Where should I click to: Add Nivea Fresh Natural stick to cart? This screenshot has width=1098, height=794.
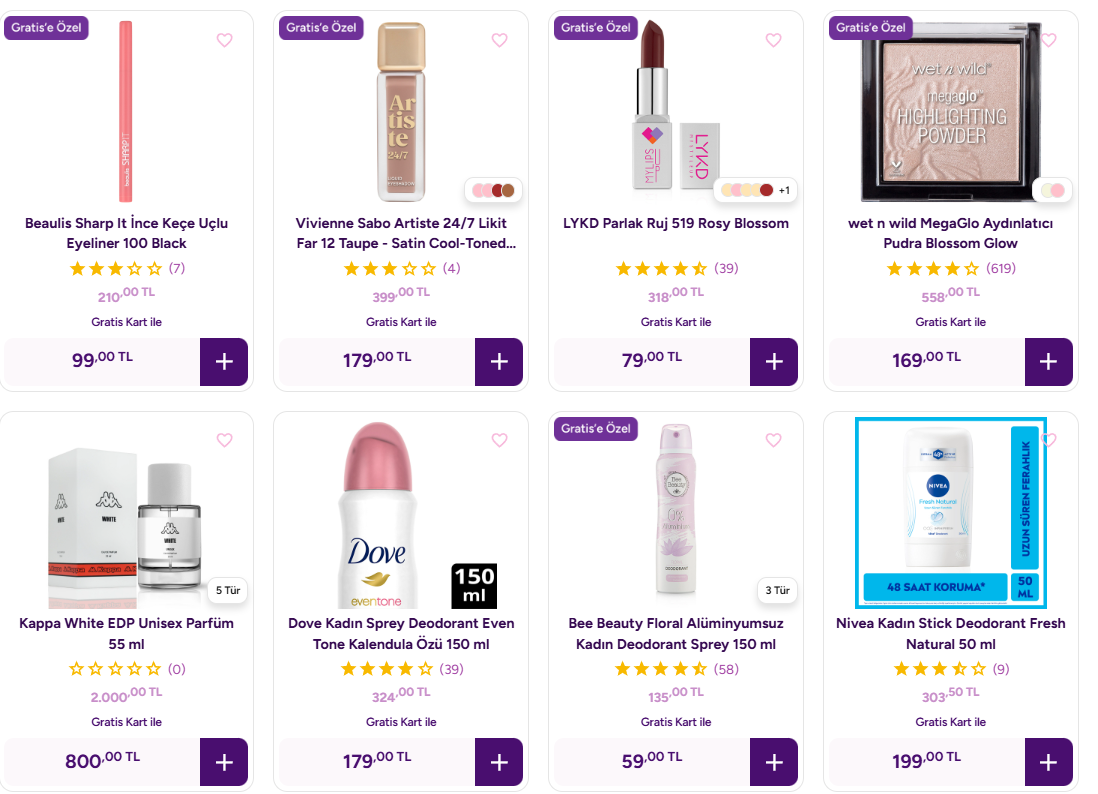point(1048,762)
